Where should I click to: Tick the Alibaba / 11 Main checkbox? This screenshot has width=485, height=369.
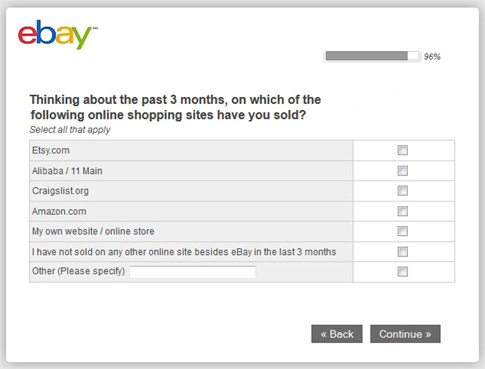tap(403, 171)
